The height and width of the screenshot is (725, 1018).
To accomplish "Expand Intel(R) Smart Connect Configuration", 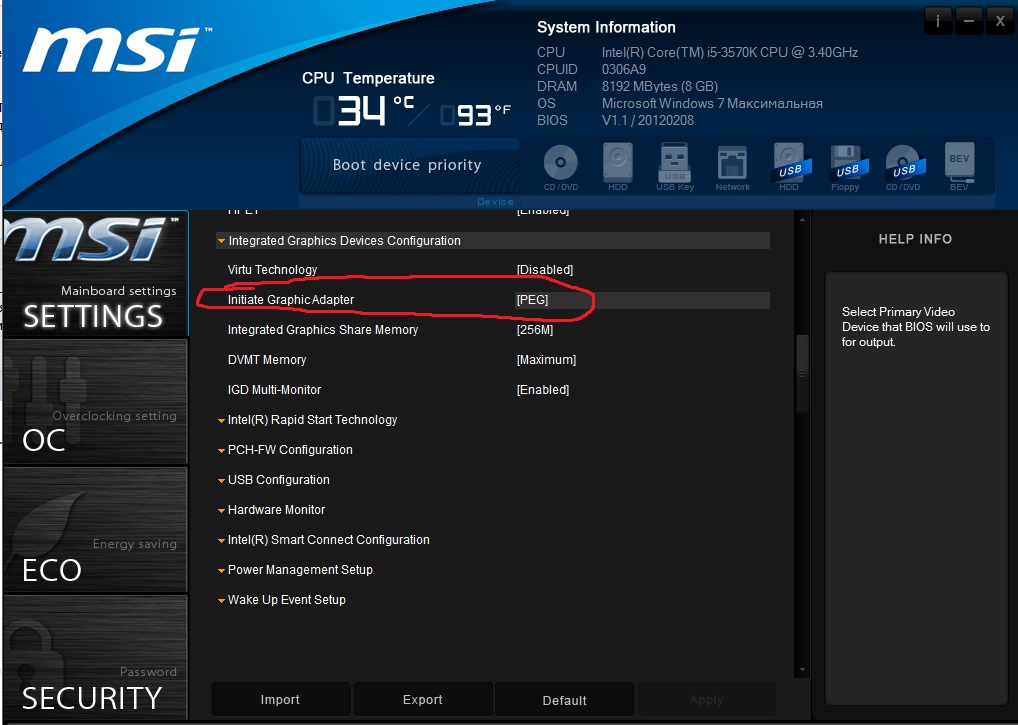I will point(324,539).
